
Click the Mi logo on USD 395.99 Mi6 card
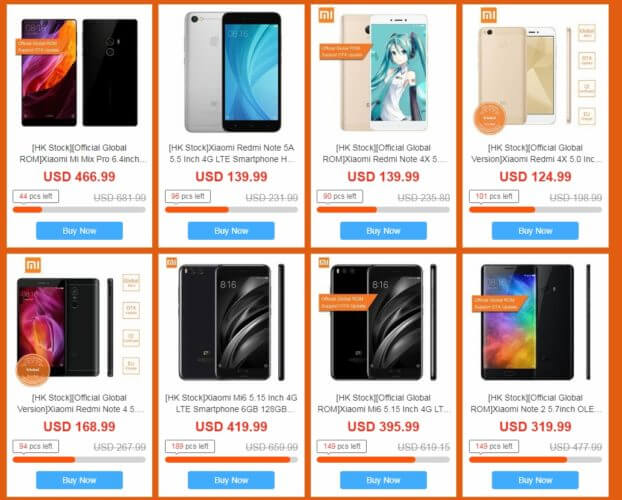tap(324, 262)
